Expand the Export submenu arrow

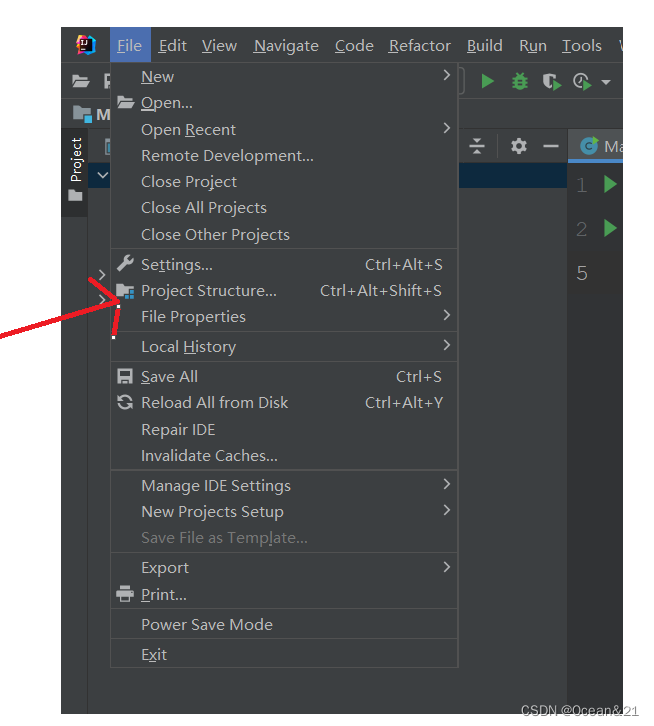point(446,567)
